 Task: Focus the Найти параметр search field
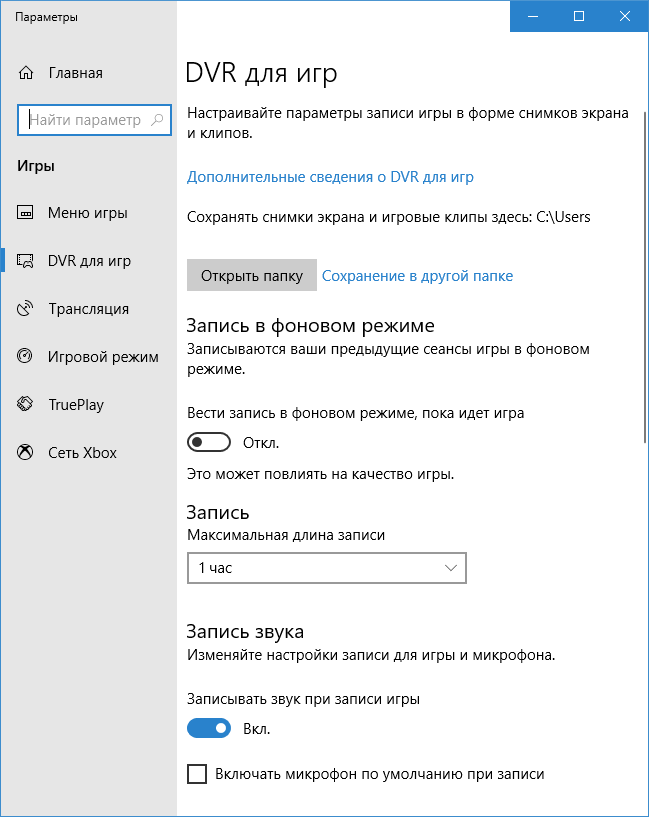coord(94,120)
